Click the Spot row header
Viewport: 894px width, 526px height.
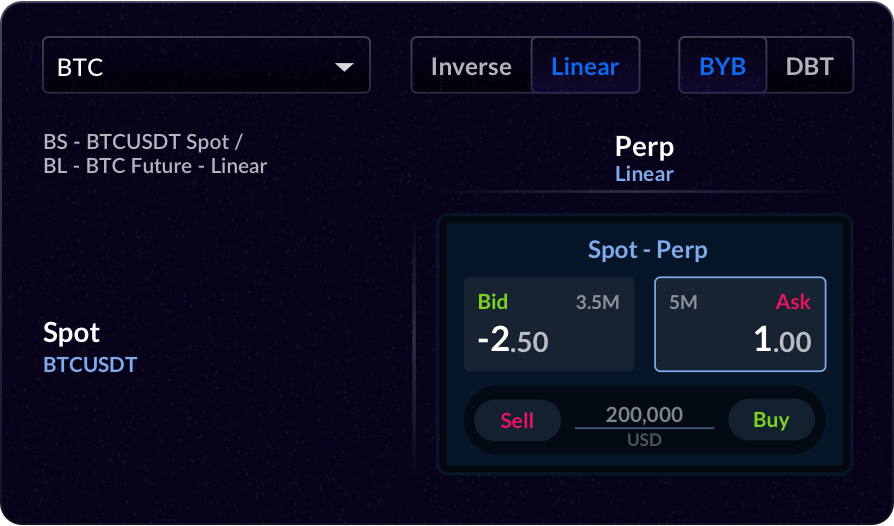tap(71, 332)
